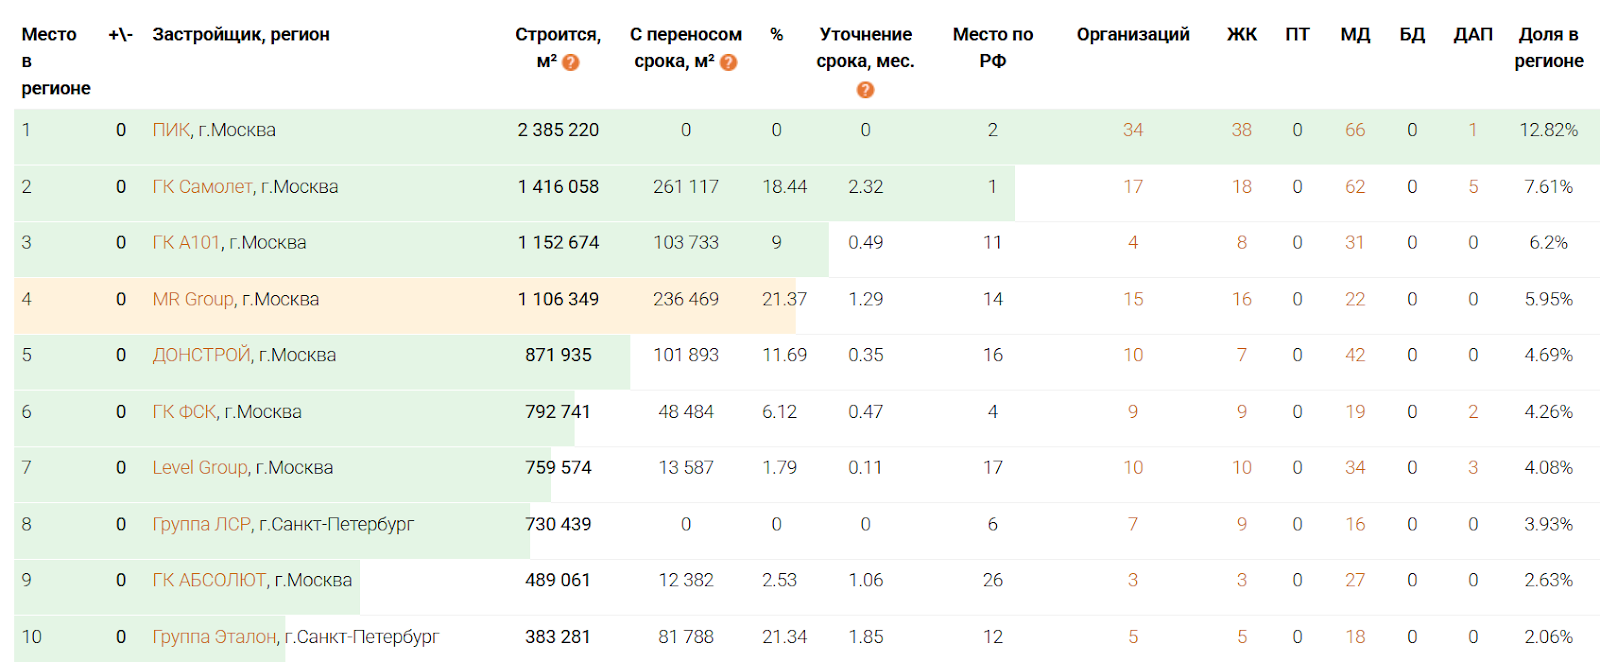Screen dimensions: 1600x662
Task: Click МД count 27 in ГК АБСОЛЮТ row
Action: click(x=1355, y=580)
